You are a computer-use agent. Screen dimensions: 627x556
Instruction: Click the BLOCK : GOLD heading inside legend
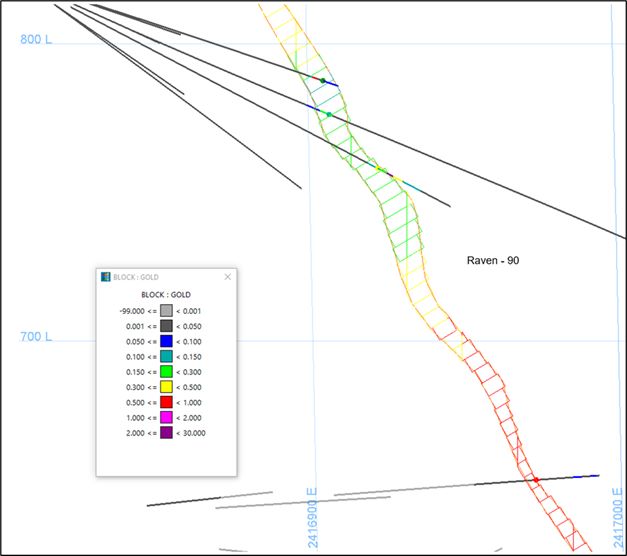tap(165, 294)
